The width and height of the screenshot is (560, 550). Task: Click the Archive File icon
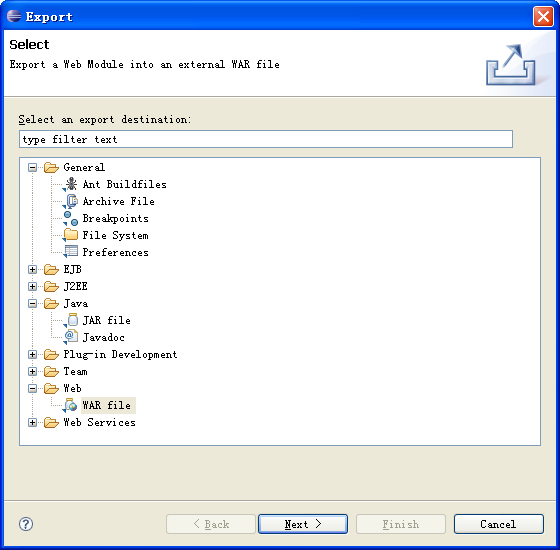point(71,201)
